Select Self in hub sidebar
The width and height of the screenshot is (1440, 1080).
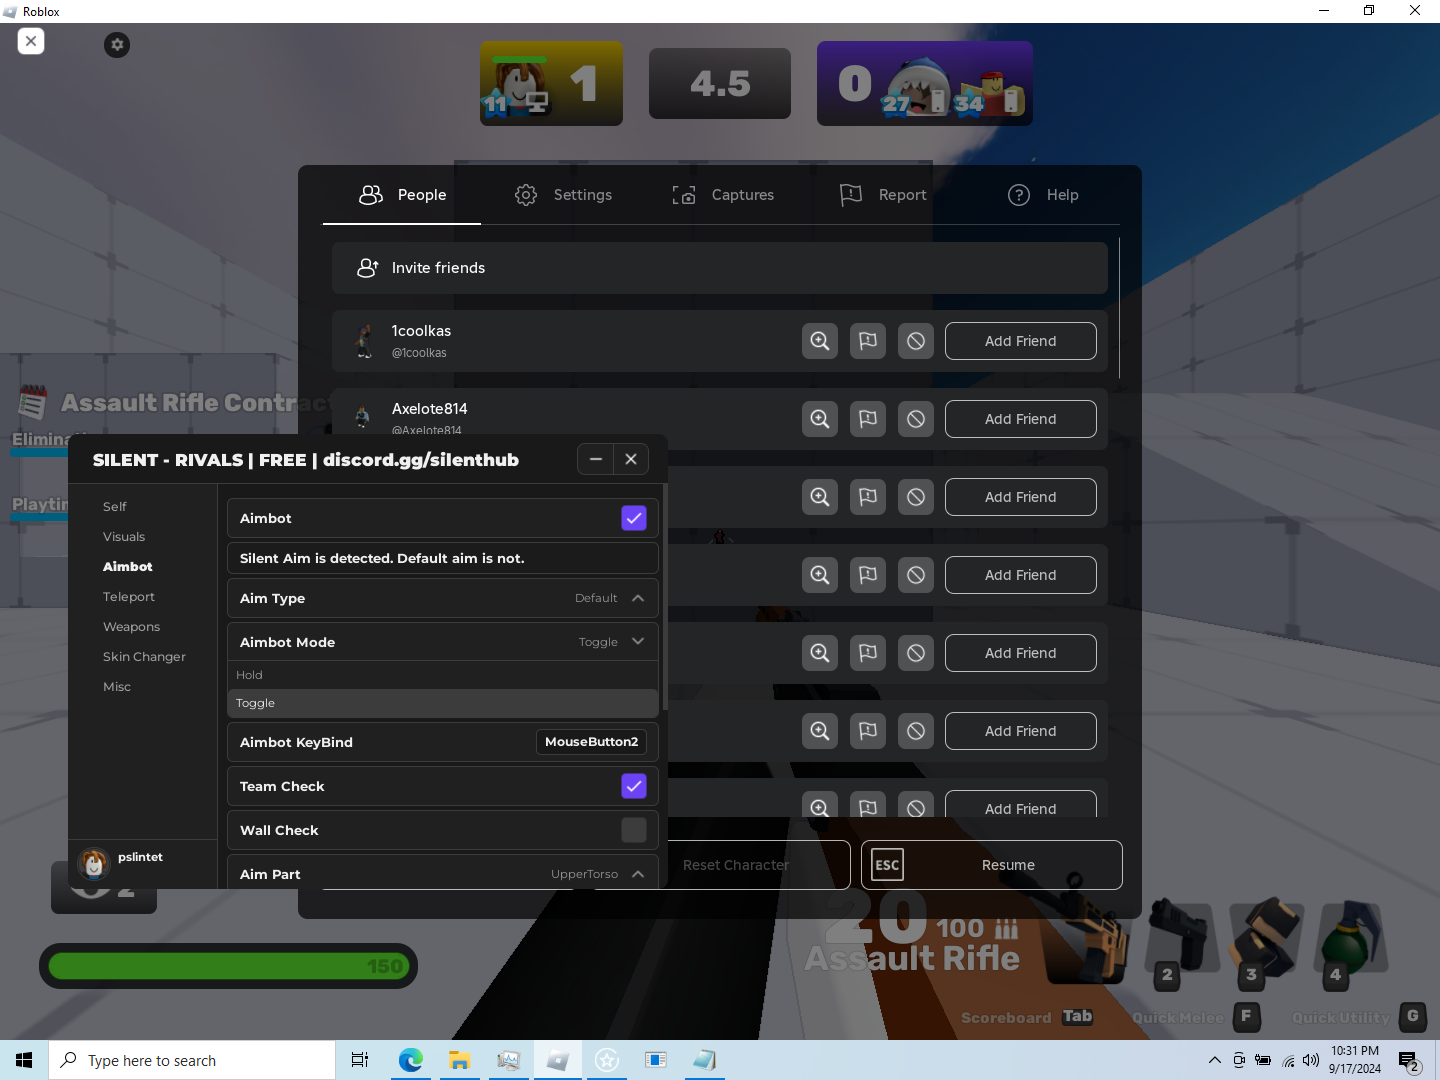115,507
